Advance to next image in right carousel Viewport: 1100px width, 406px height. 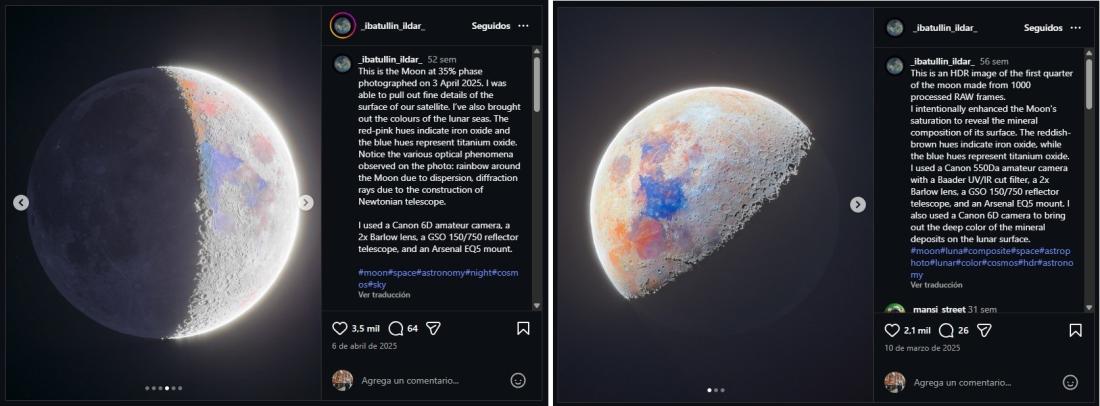(857, 204)
